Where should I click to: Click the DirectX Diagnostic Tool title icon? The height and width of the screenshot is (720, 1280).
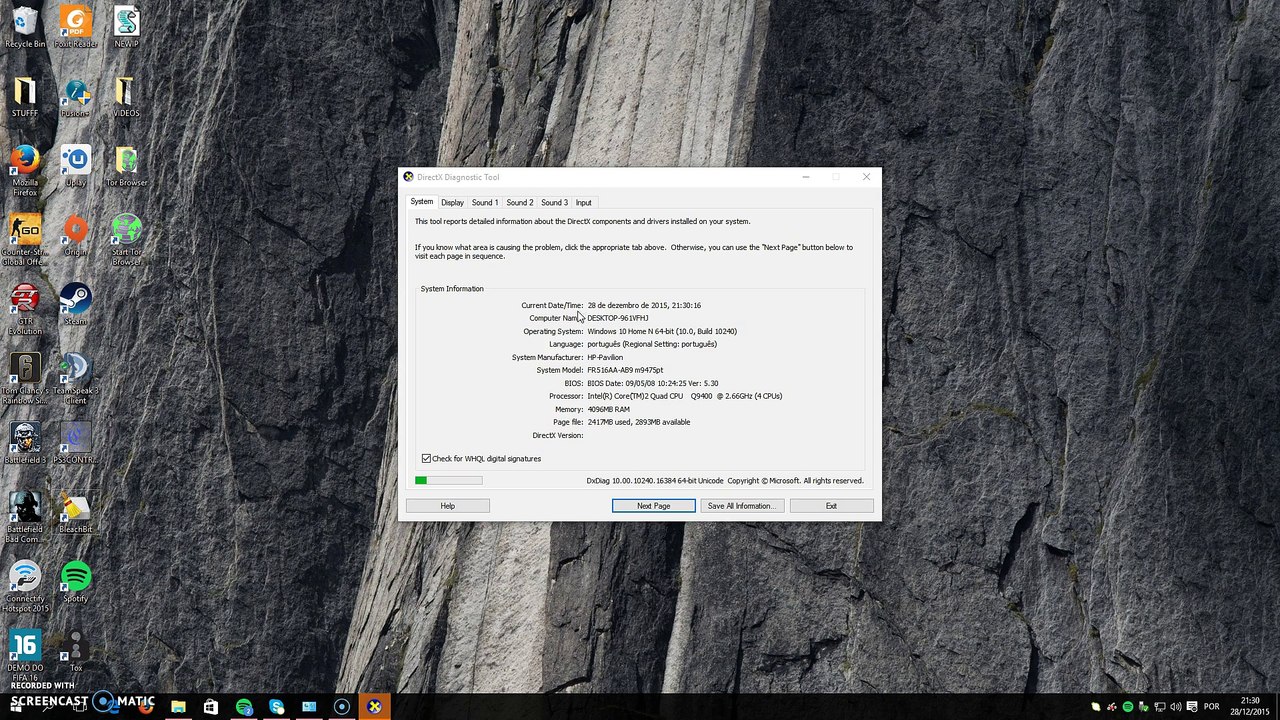tap(409, 177)
